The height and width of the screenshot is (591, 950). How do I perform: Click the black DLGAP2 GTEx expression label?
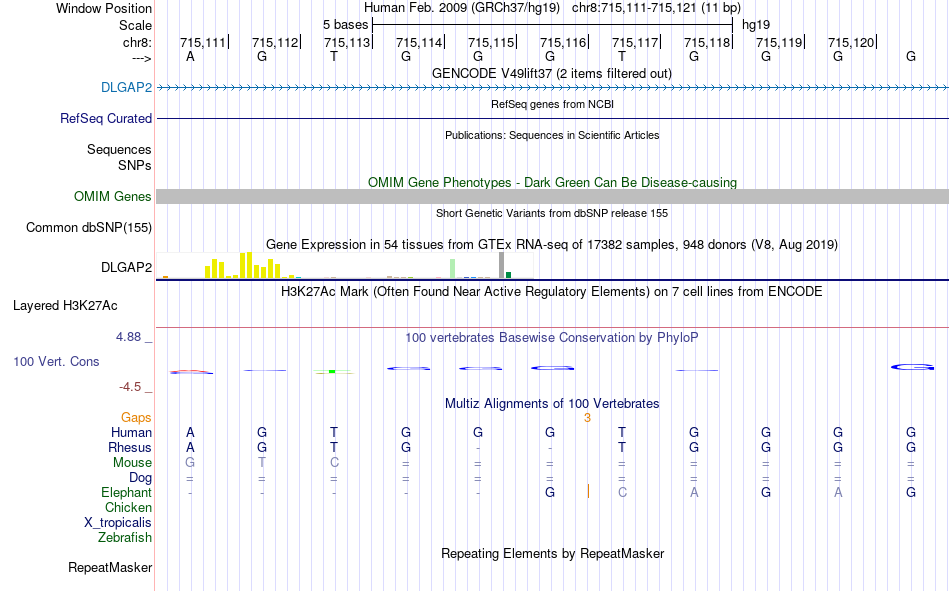point(126,267)
